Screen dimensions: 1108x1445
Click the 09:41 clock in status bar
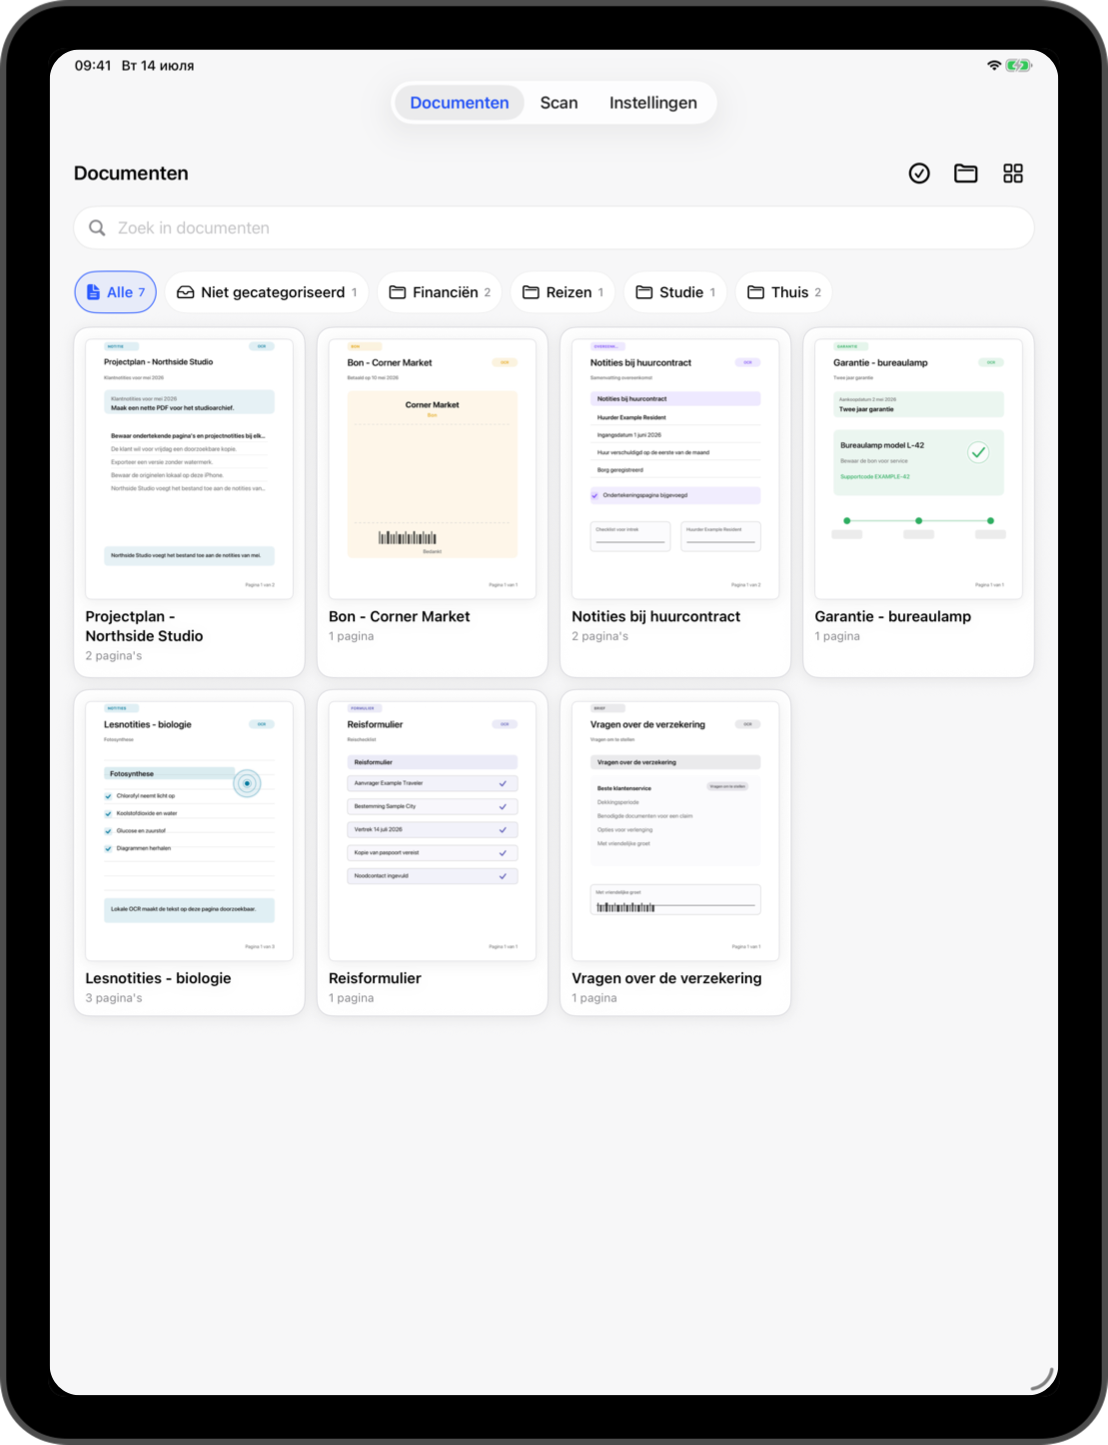(93, 65)
